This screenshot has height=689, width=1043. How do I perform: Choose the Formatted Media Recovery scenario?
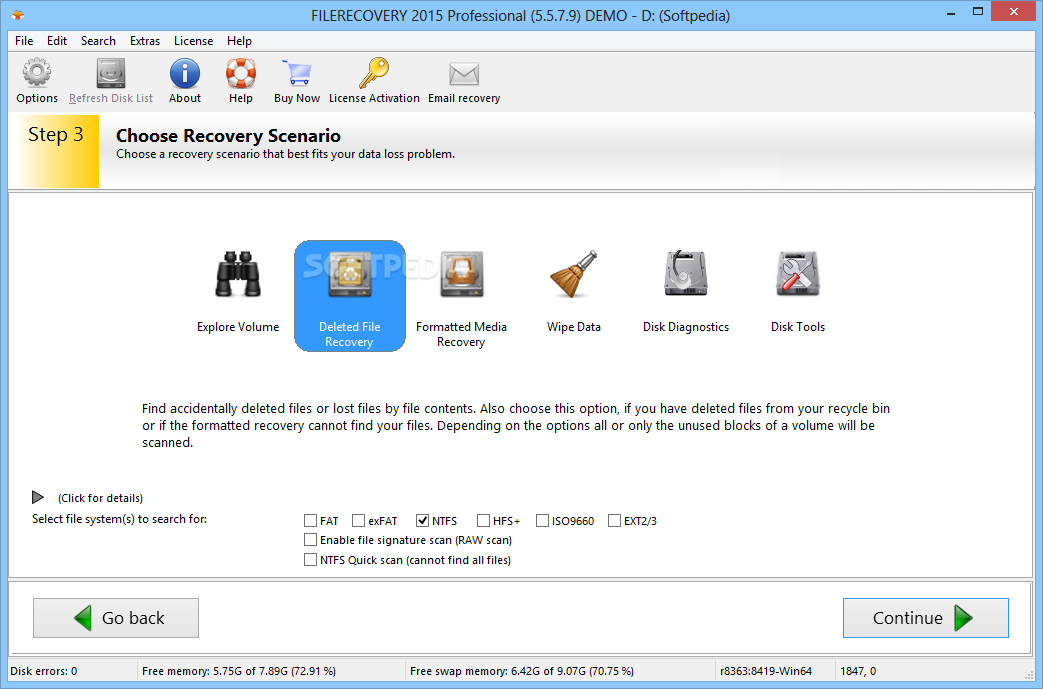click(x=461, y=299)
